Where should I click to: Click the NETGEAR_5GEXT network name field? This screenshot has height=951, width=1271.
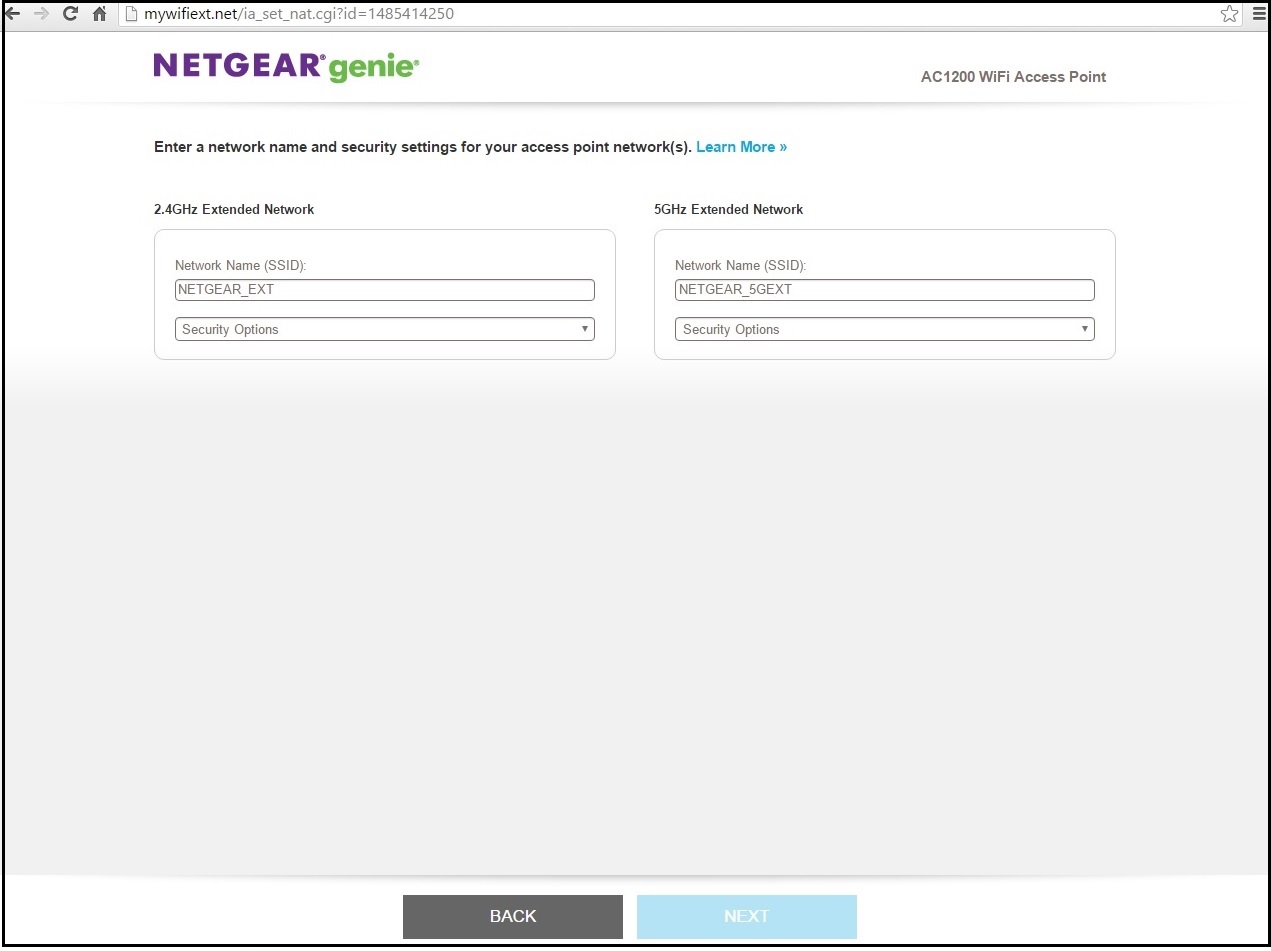pyautogui.click(x=884, y=290)
